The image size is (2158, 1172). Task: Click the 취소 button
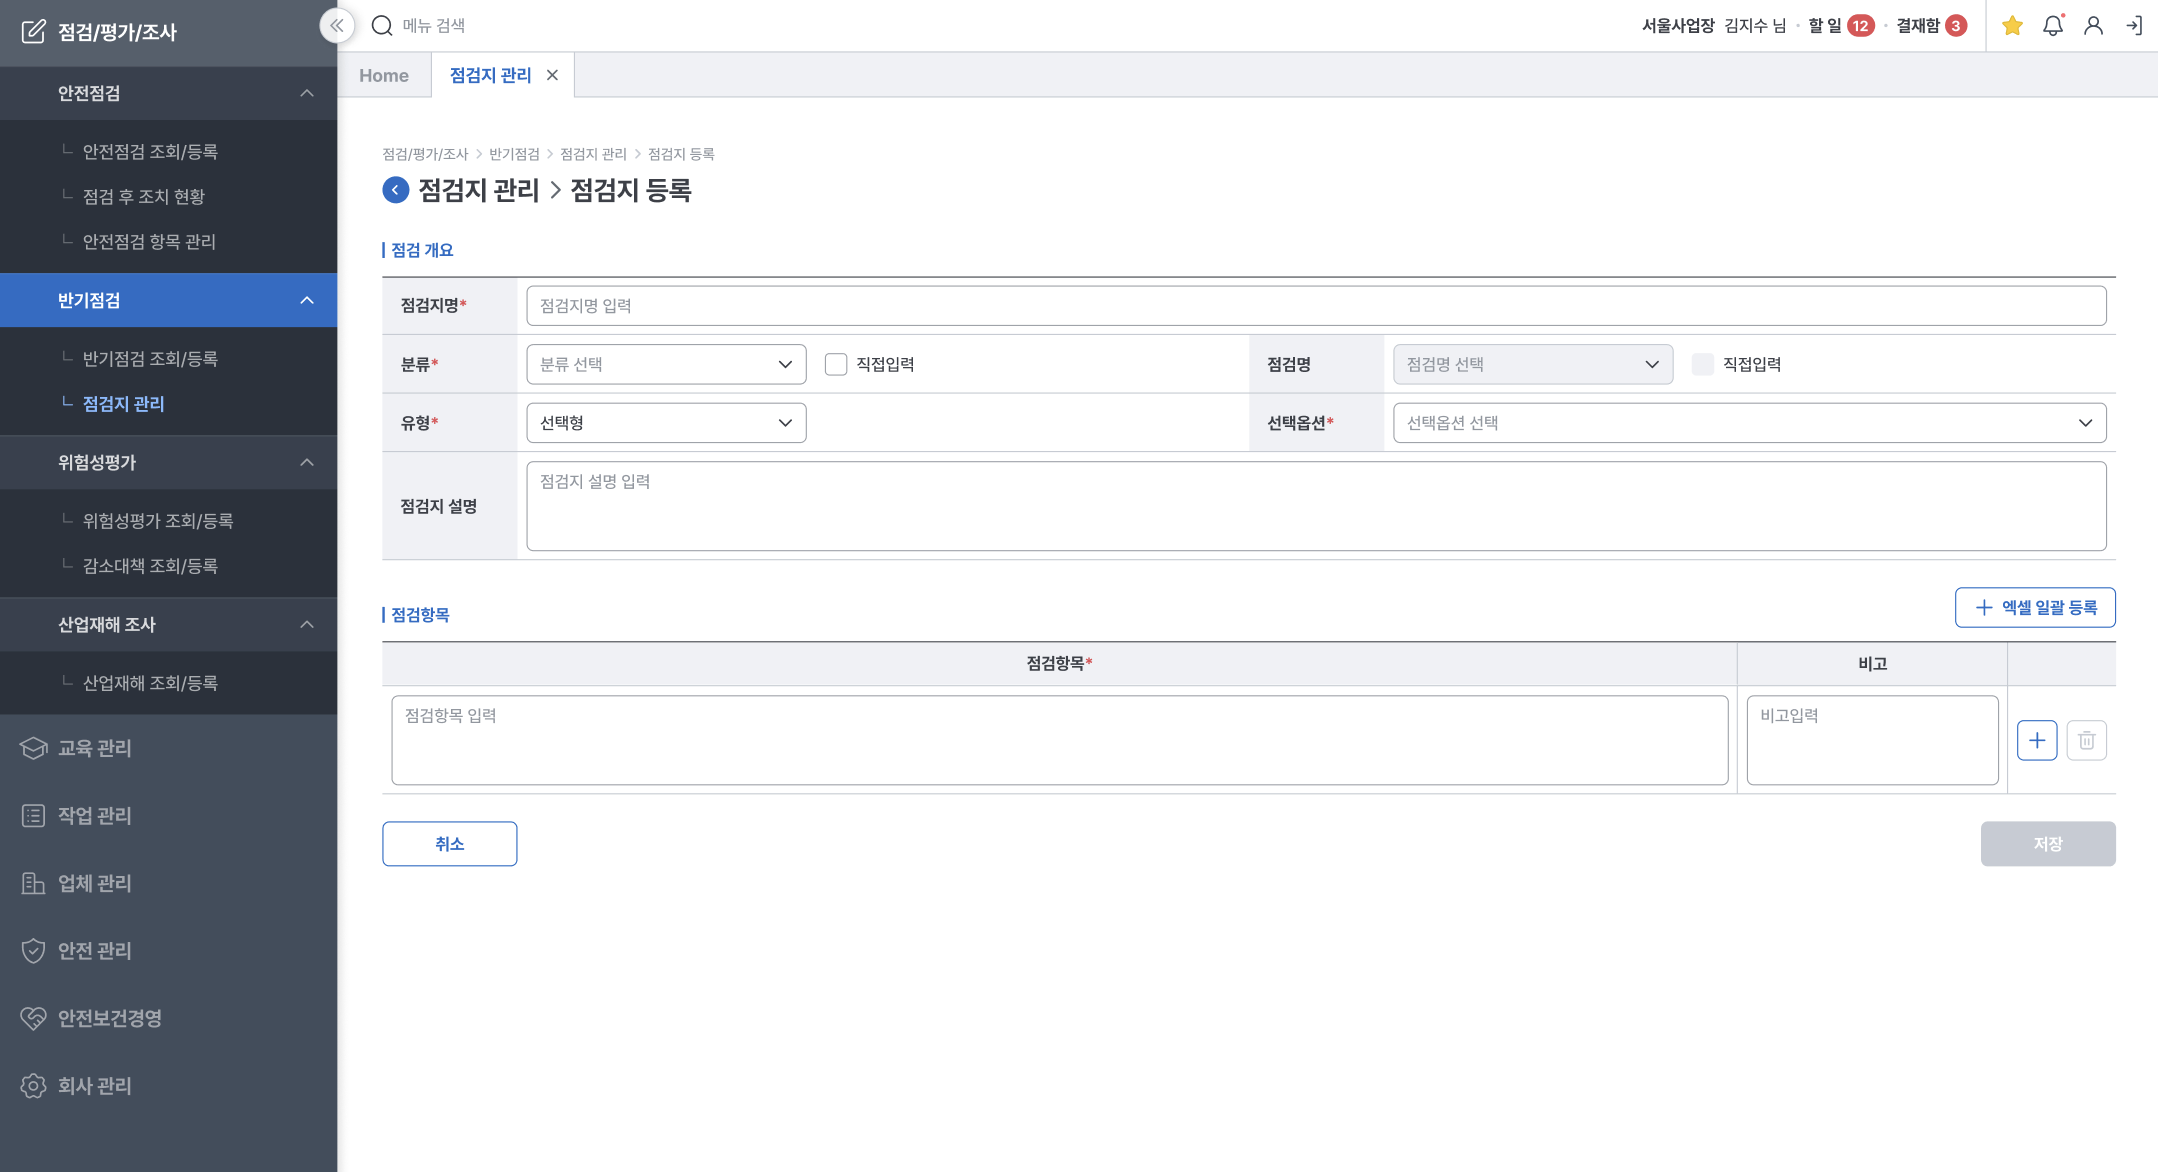click(x=449, y=844)
